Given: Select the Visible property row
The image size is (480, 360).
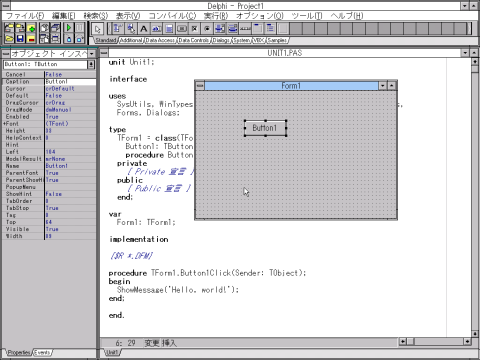Looking at the screenshot, I should pos(49,229).
